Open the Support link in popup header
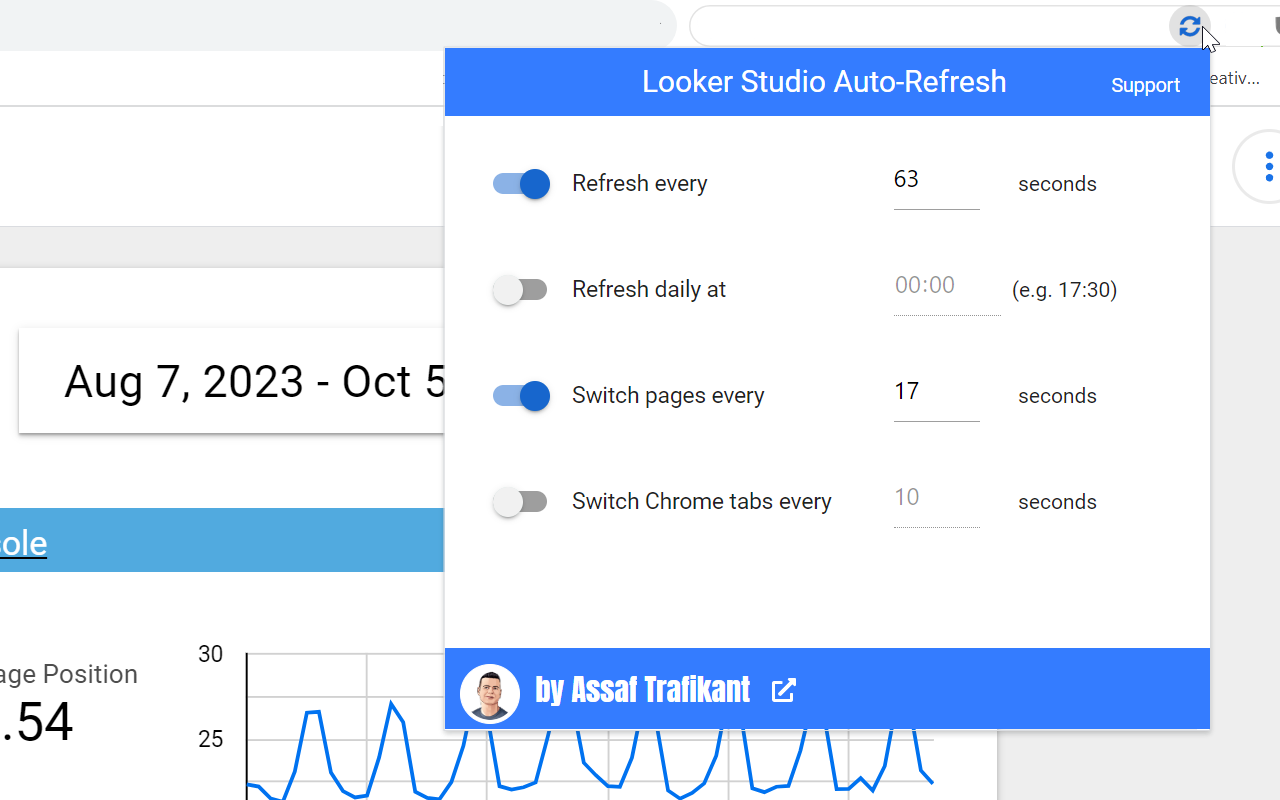Viewport: 1280px width, 800px height. pyautogui.click(x=1145, y=85)
